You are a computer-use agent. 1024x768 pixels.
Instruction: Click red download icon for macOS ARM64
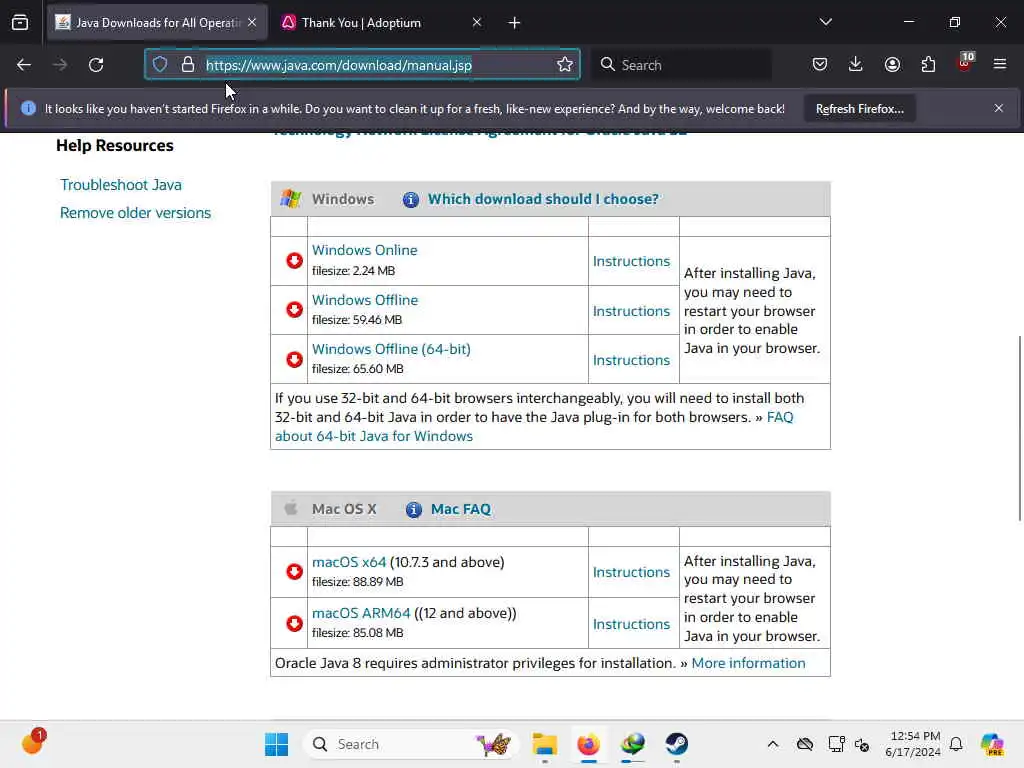294,623
